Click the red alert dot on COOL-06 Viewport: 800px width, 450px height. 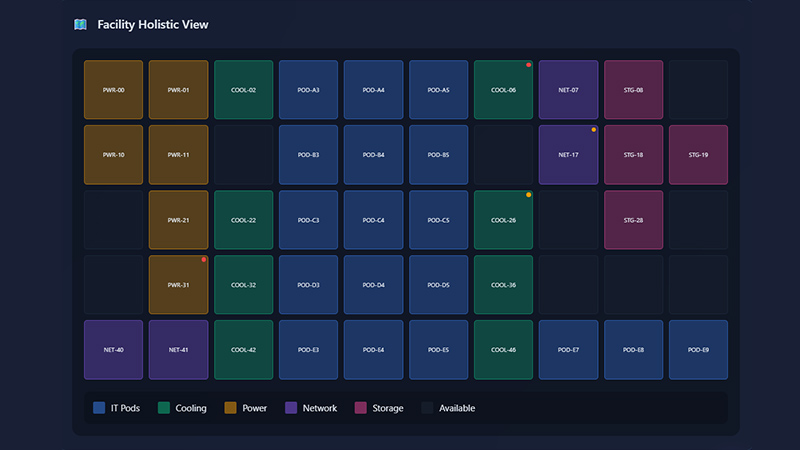[x=529, y=65]
